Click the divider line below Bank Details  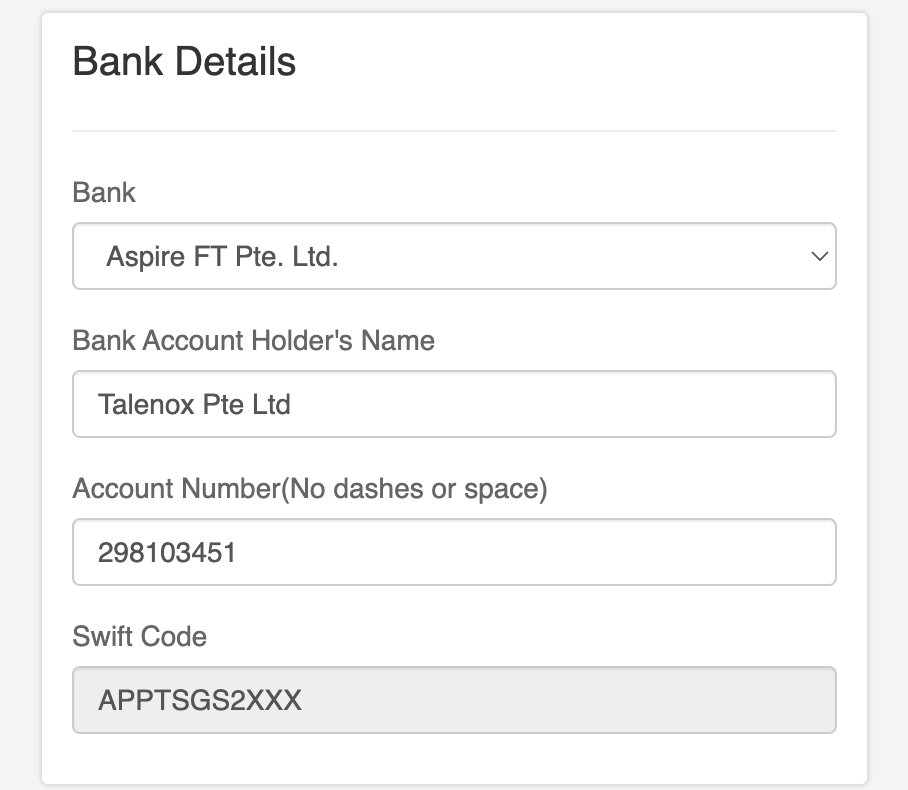coord(454,131)
